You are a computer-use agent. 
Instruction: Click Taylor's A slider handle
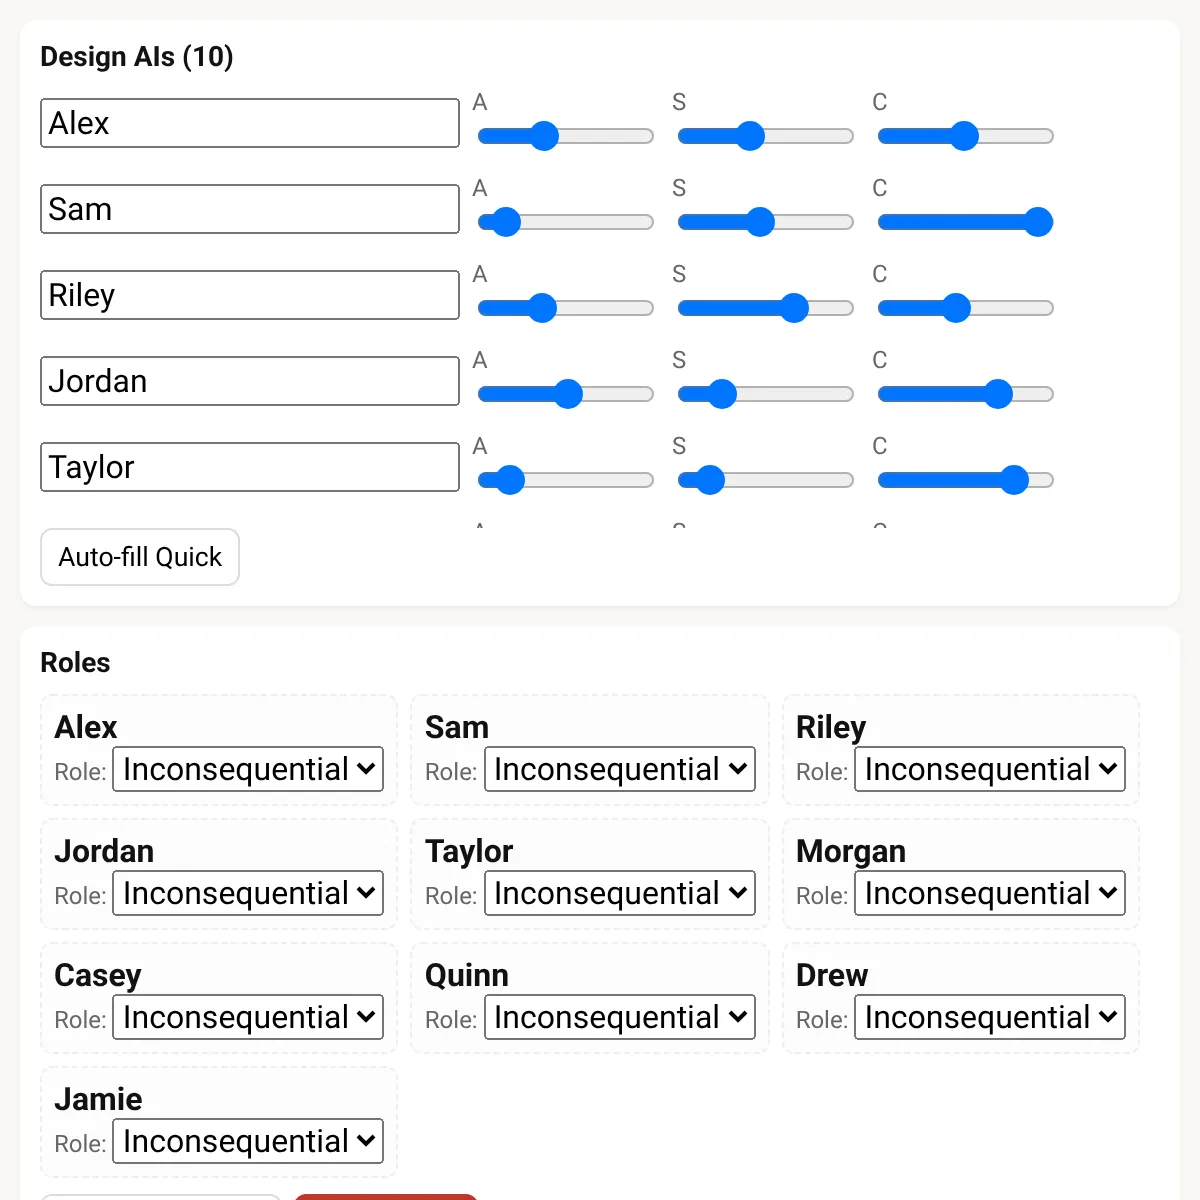tap(510, 480)
